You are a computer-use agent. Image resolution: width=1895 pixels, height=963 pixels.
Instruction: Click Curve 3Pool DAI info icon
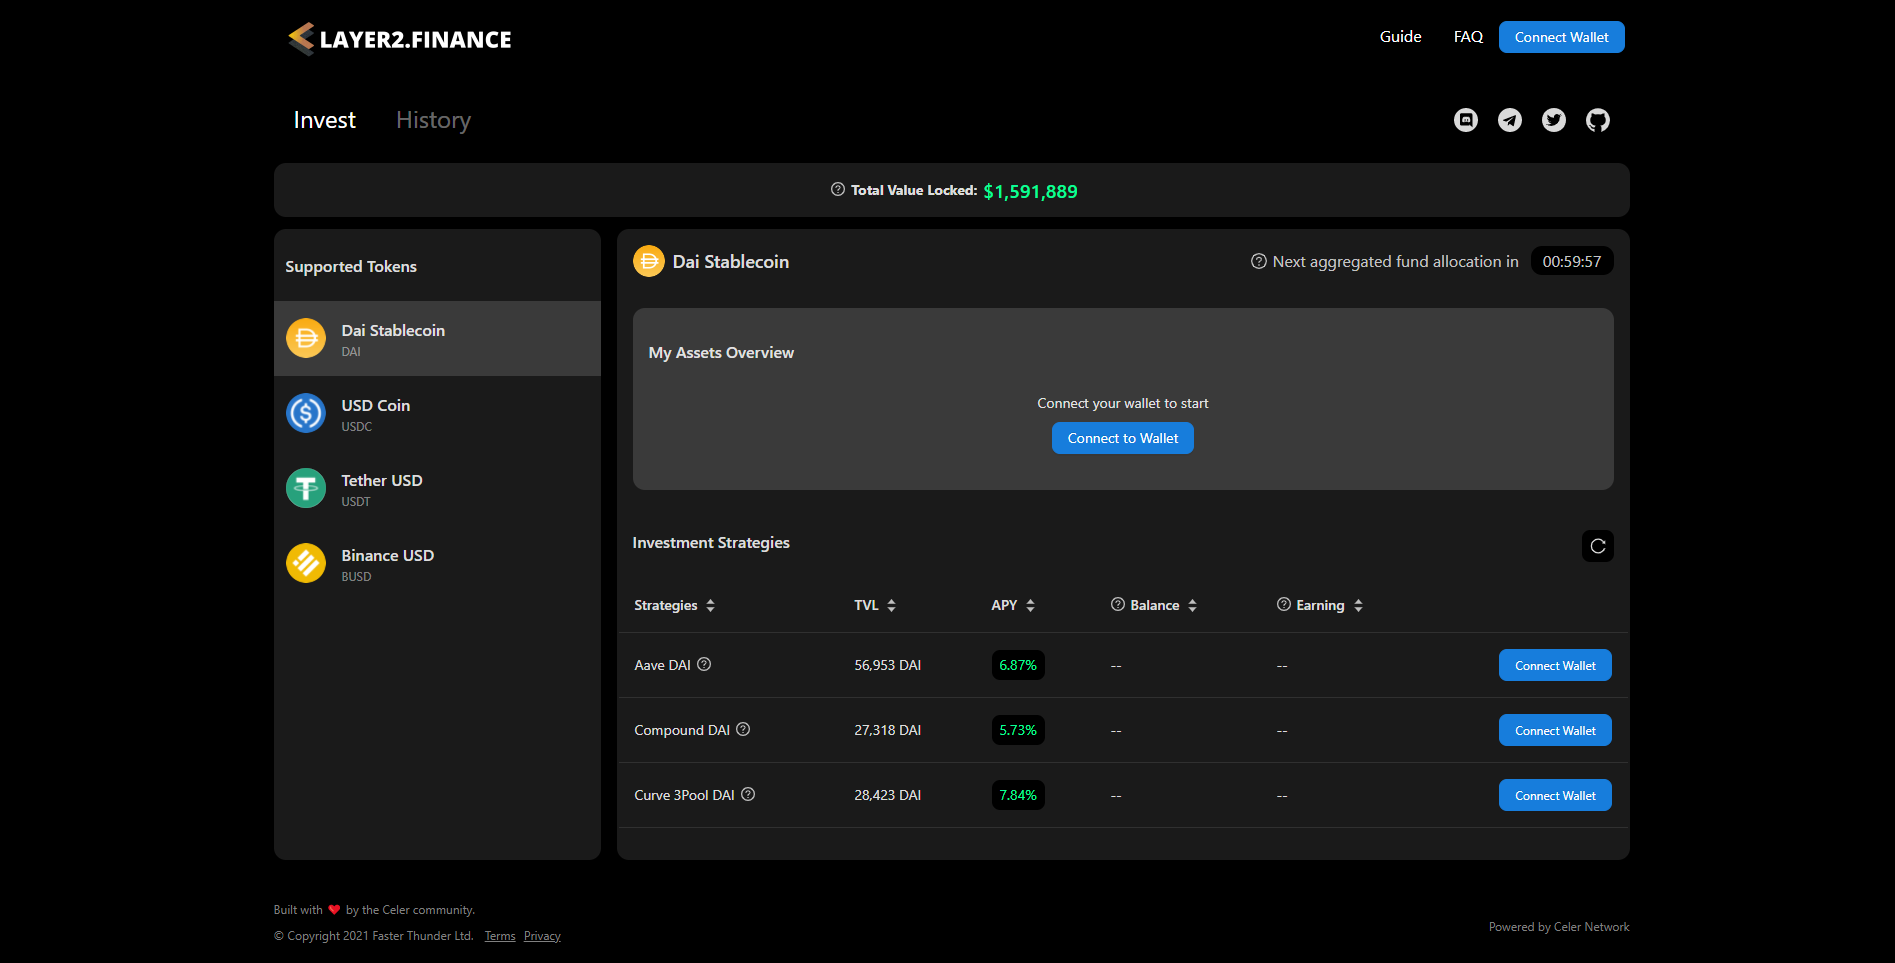point(748,794)
